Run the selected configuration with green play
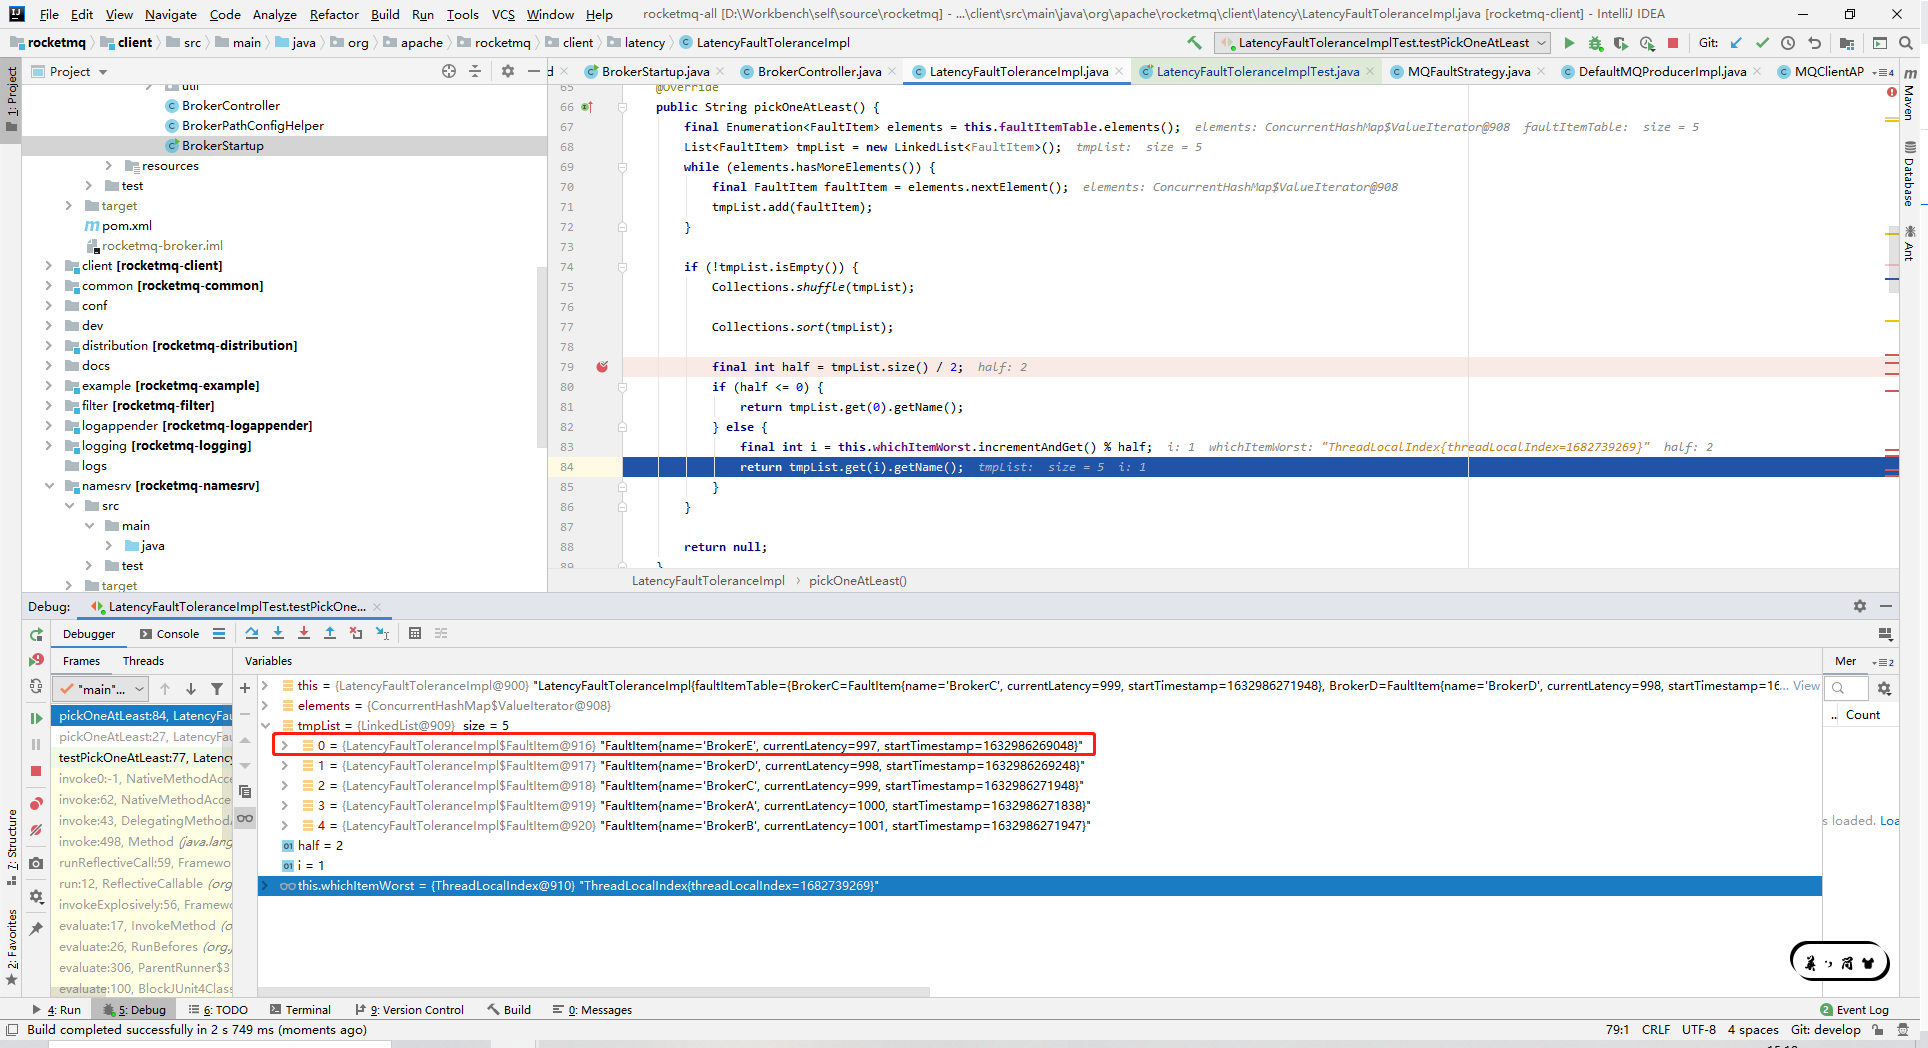The width and height of the screenshot is (1928, 1048). pyautogui.click(x=1569, y=43)
